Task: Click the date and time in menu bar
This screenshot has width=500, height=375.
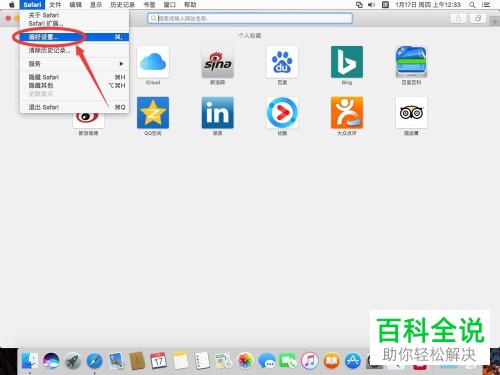Action: pyautogui.click(x=428, y=5)
